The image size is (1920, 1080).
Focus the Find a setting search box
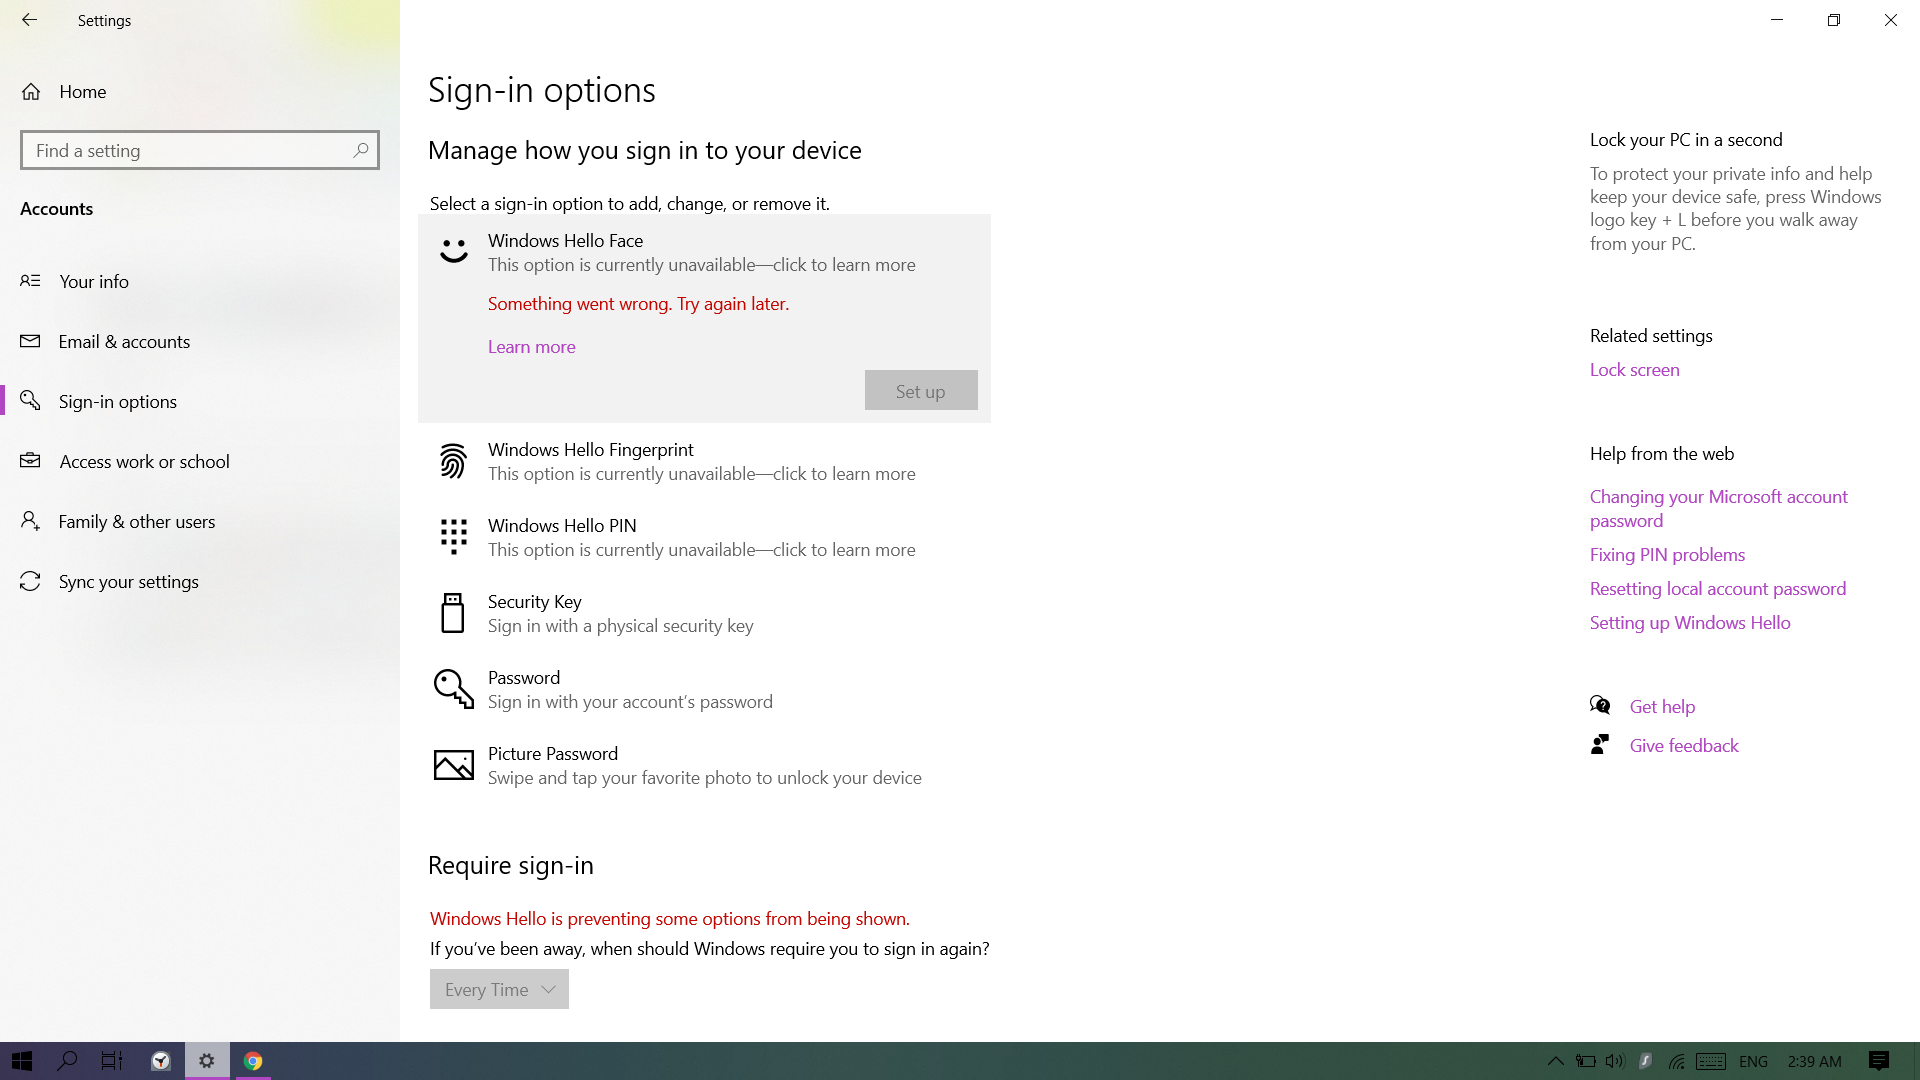[x=200, y=150]
